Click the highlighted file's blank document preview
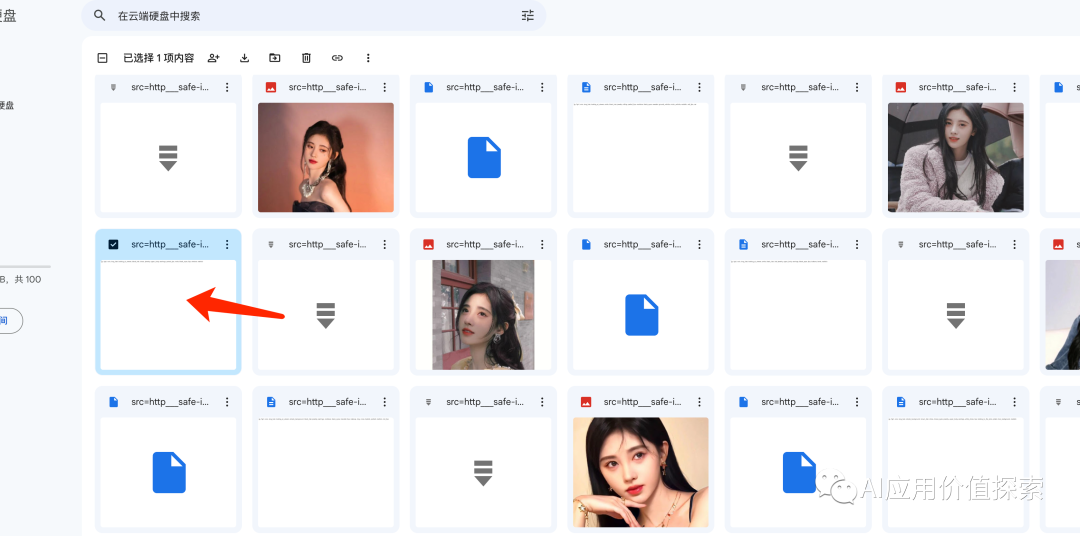This screenshot has height=536, width=1080. click(x=168, y=315)
